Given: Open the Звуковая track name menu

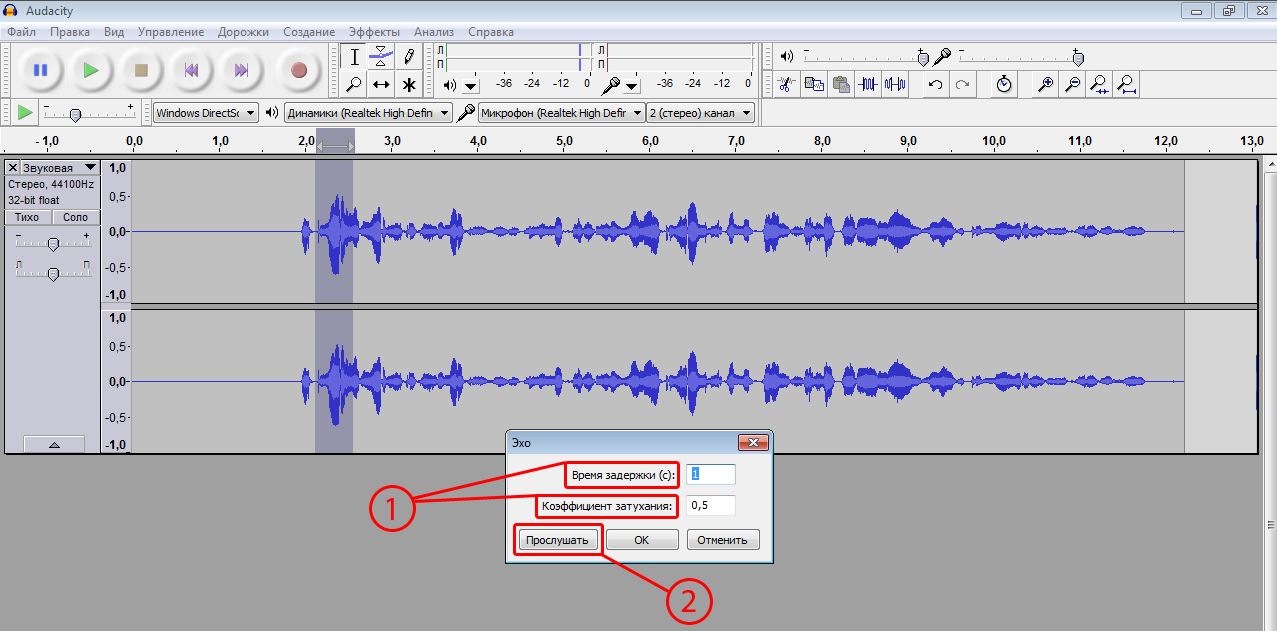Looking at the screenshot, I should click(60, 168).
